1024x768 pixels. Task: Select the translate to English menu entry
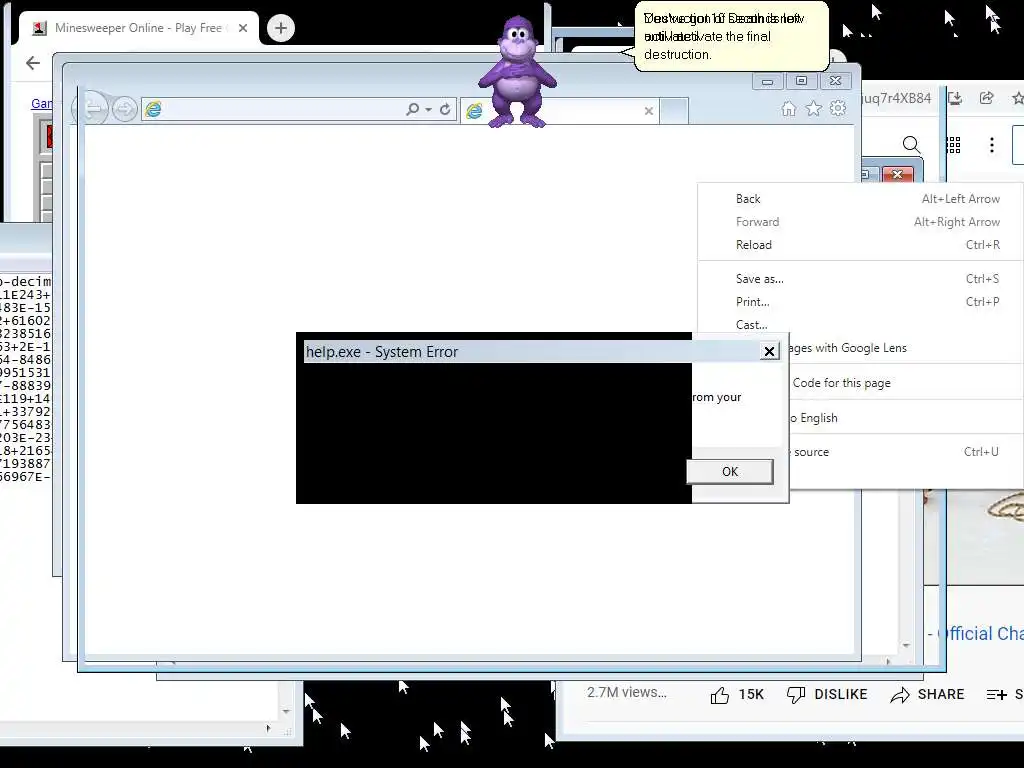(x=906, y=418)
